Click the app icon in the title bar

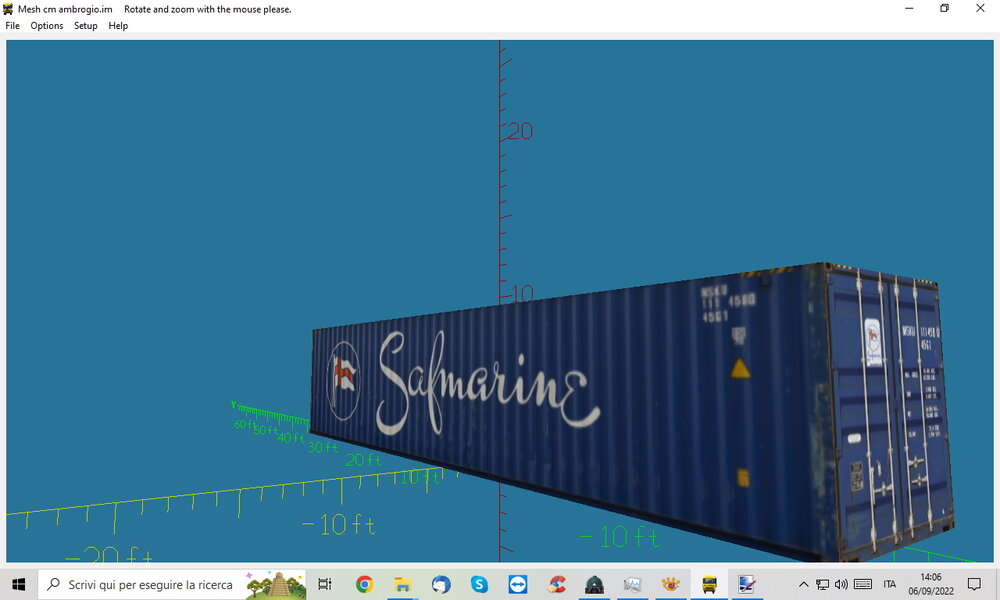tap(8, 9)
